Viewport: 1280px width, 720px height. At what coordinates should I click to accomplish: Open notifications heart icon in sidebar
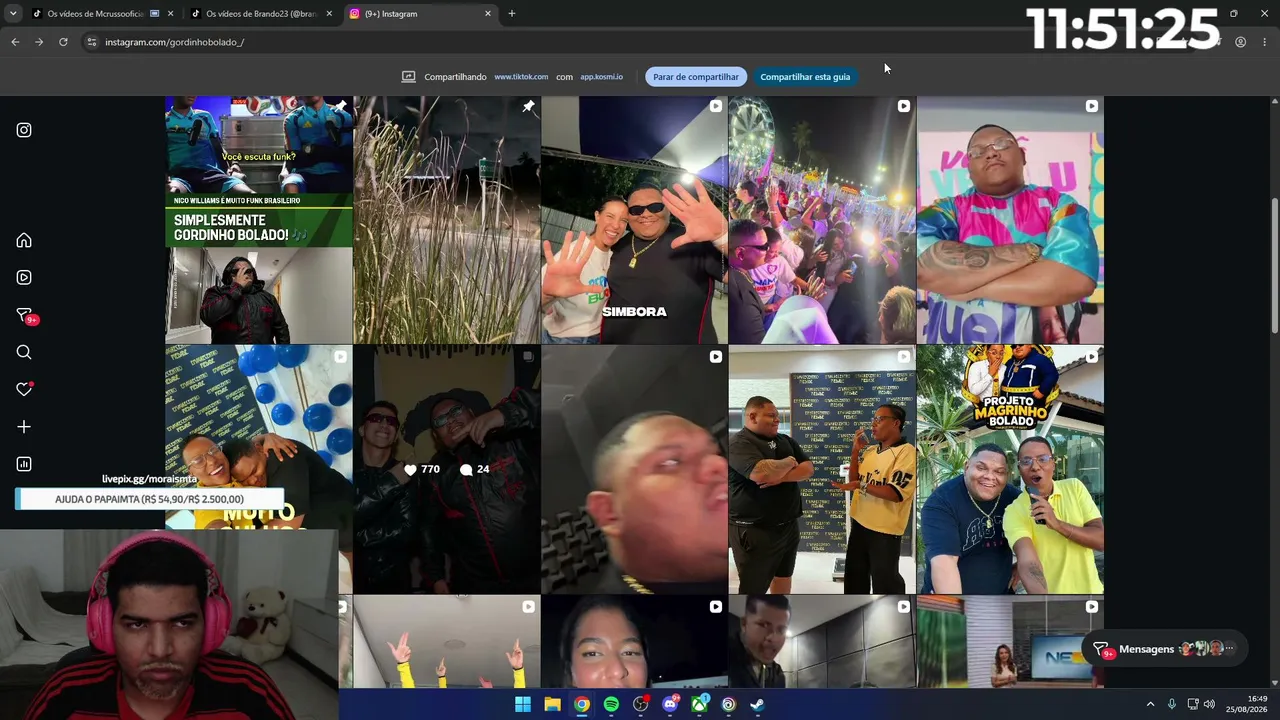(x=24, y=389)
